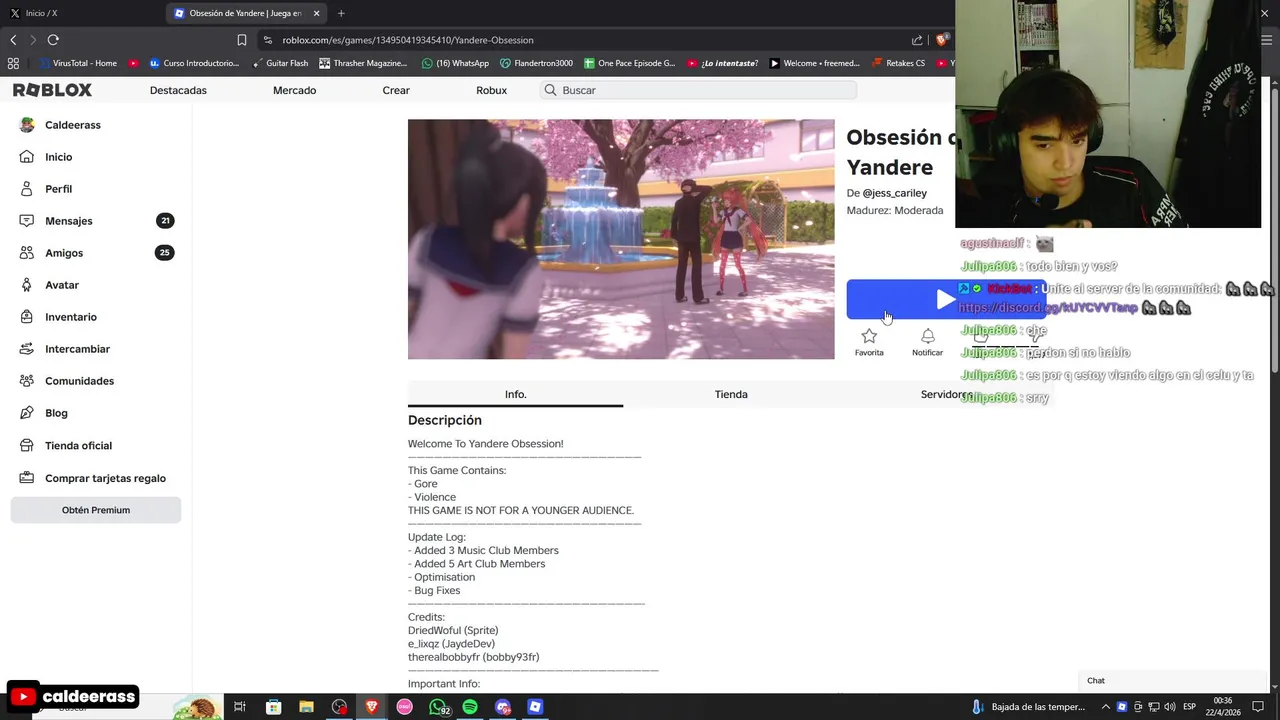Open site settings icon in address bar
The height and width of the screenshot is (720, 1280).
point(268,40)
